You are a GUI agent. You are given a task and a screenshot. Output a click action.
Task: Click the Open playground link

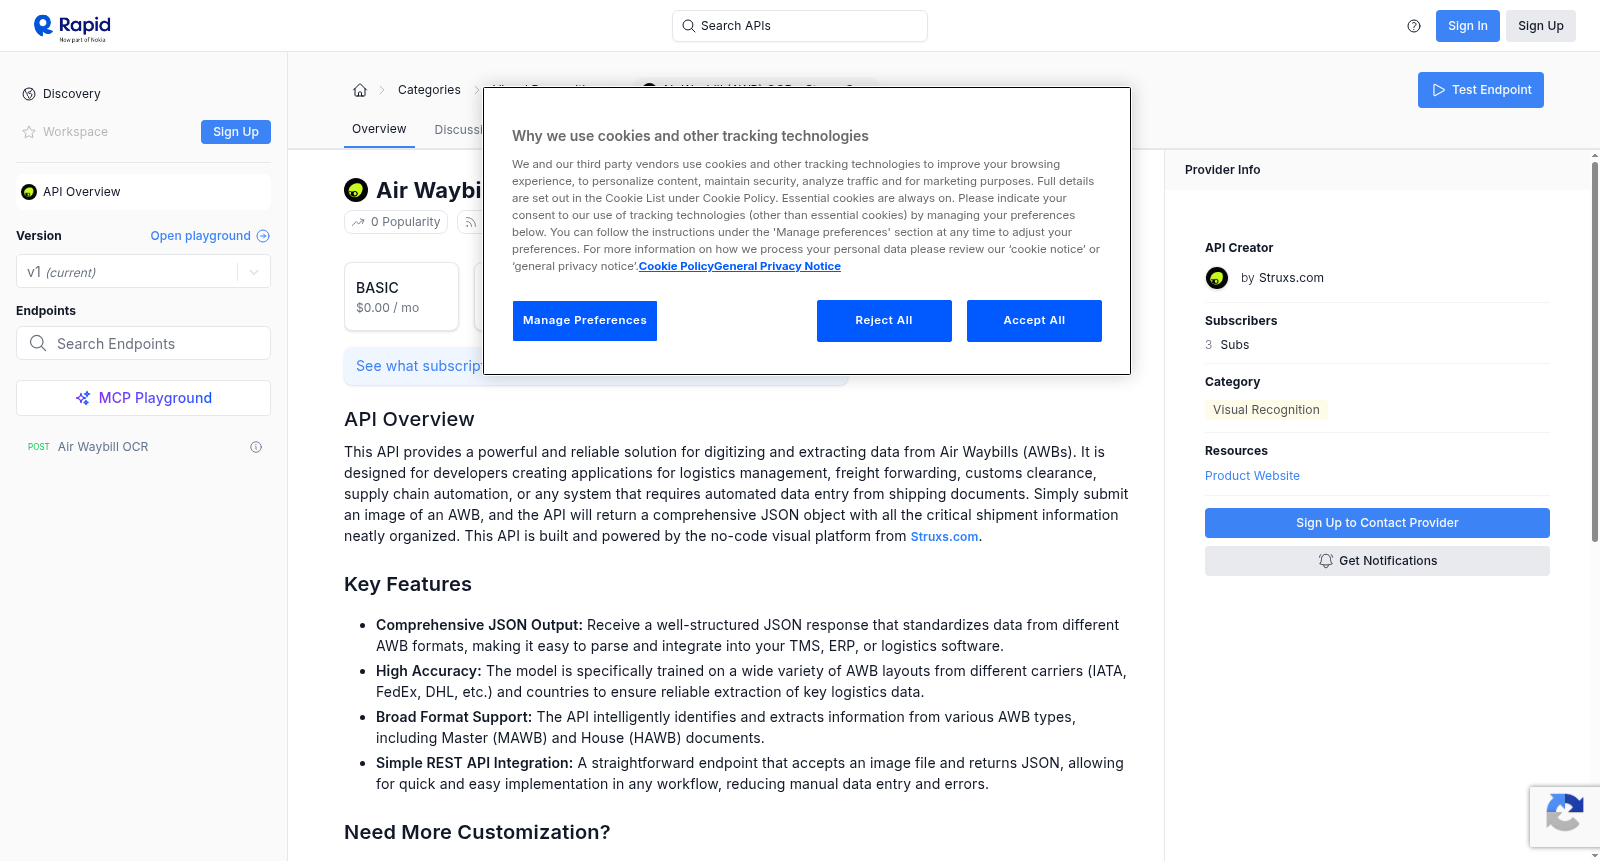(x=210, y=236)
